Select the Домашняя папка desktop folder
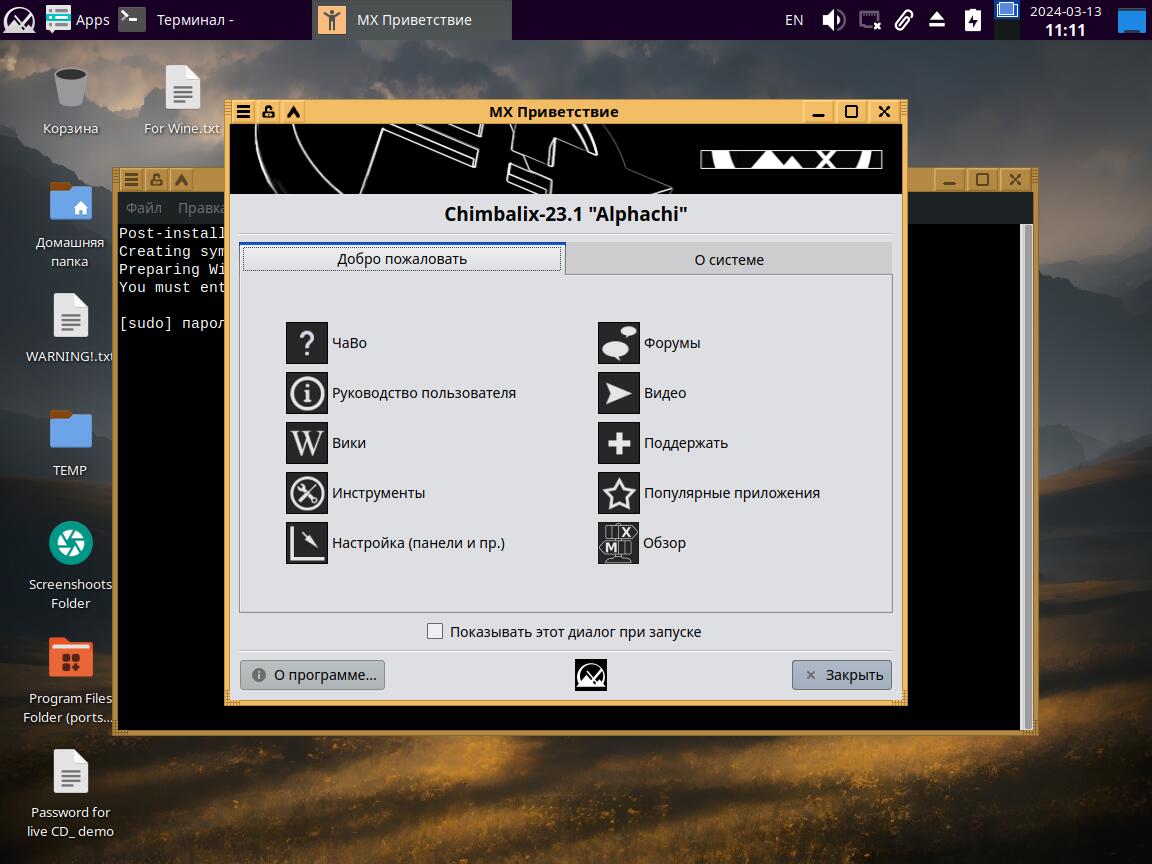Screen dimensions: 1152x864 [x=71, y=225]
